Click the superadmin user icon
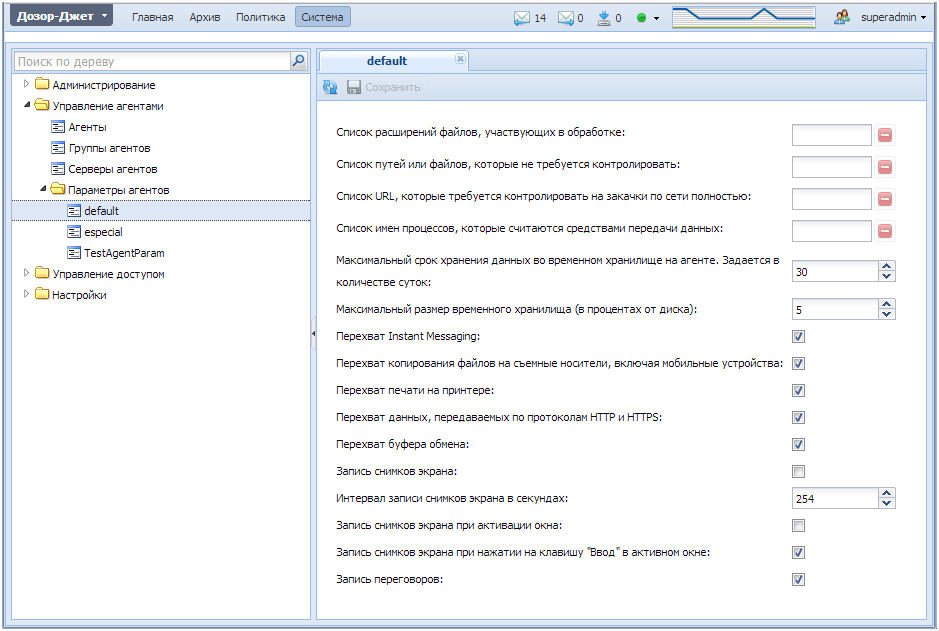939x631 pixels. coord(842,17)
